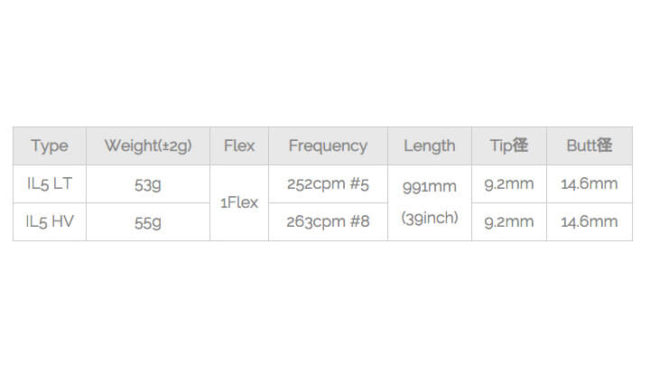Image resolution: width=650 pixels, height=366 pixels.
Task: Select the 9.2mm tip cell for IL5 HV
Action: 509,222
